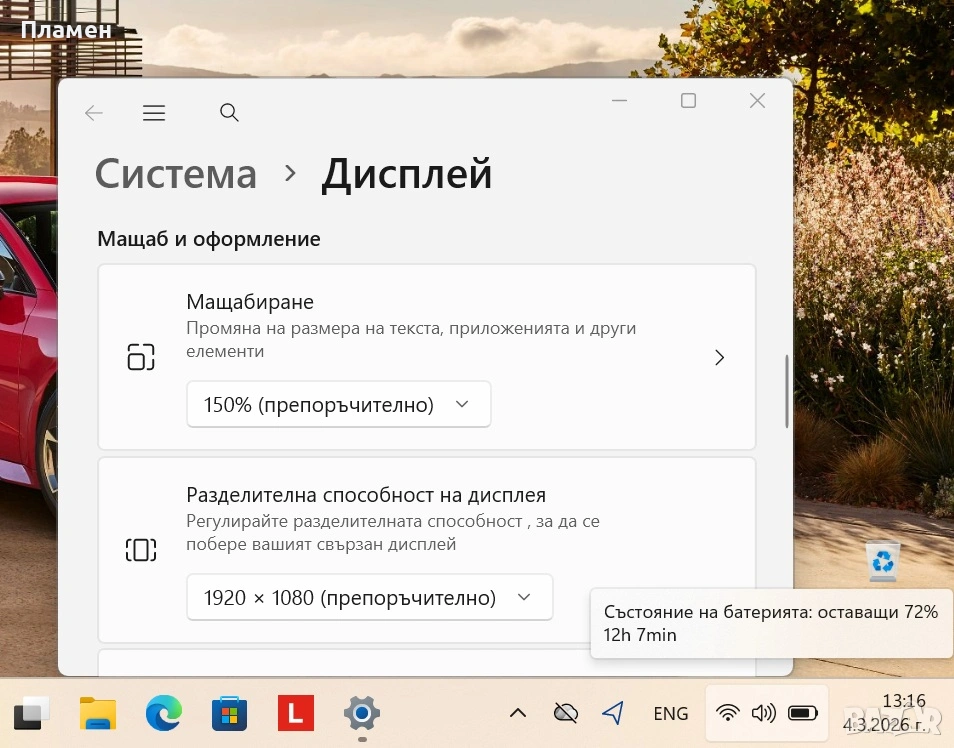Viewport: 954px width, 748px height.
Task: Open the 150% scaling dropdown
Action: pos(338,404)
